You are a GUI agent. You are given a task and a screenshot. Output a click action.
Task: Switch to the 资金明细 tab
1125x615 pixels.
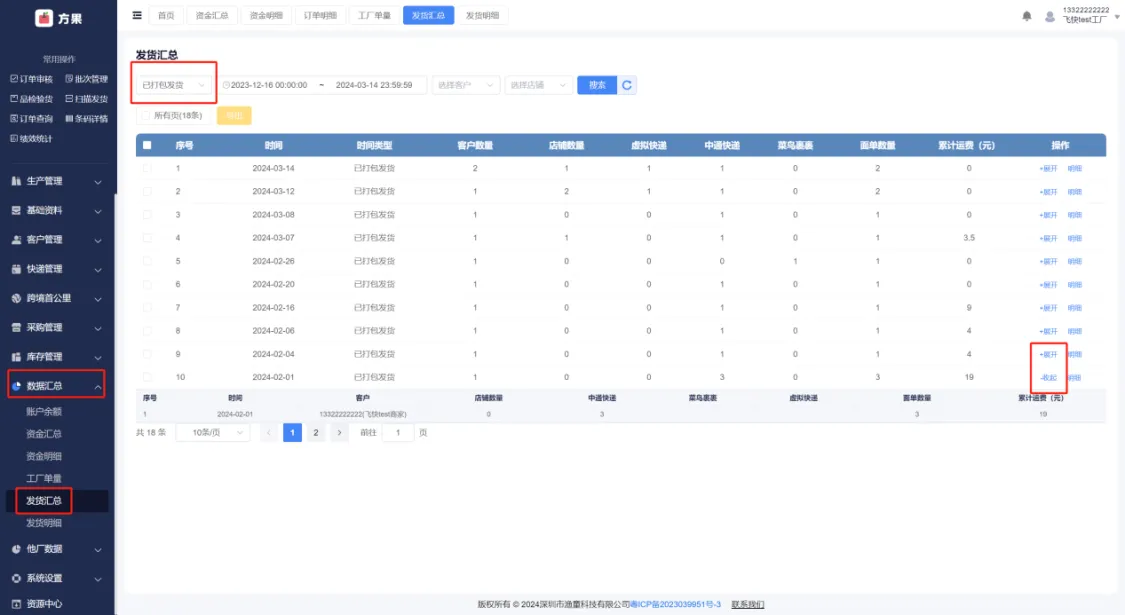click(x=265, y=15)
